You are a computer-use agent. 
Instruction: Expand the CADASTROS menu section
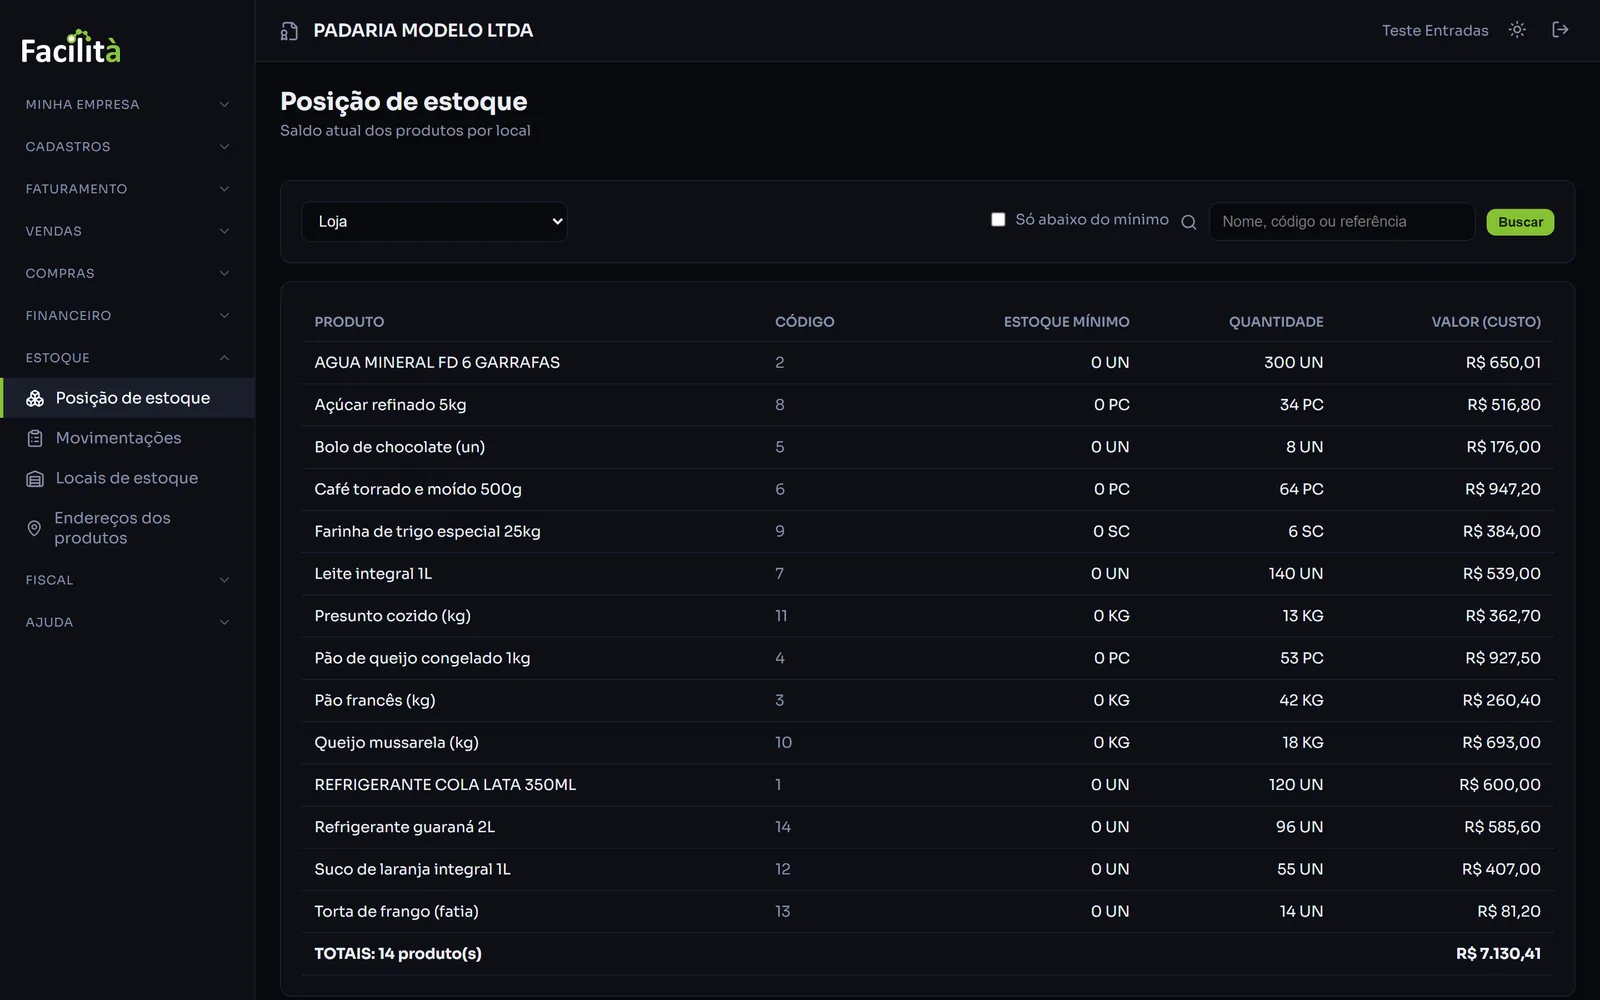click(x=127, y=147)
